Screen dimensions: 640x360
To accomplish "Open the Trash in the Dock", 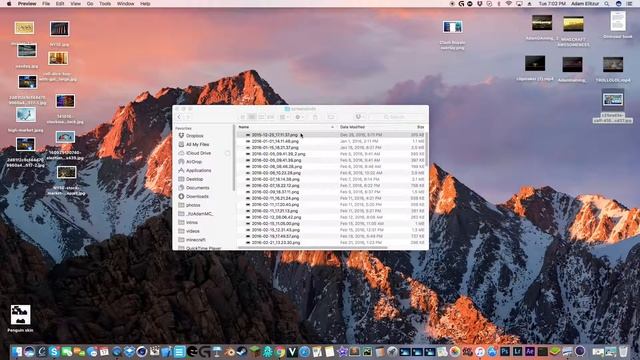I will pos(623,351).
